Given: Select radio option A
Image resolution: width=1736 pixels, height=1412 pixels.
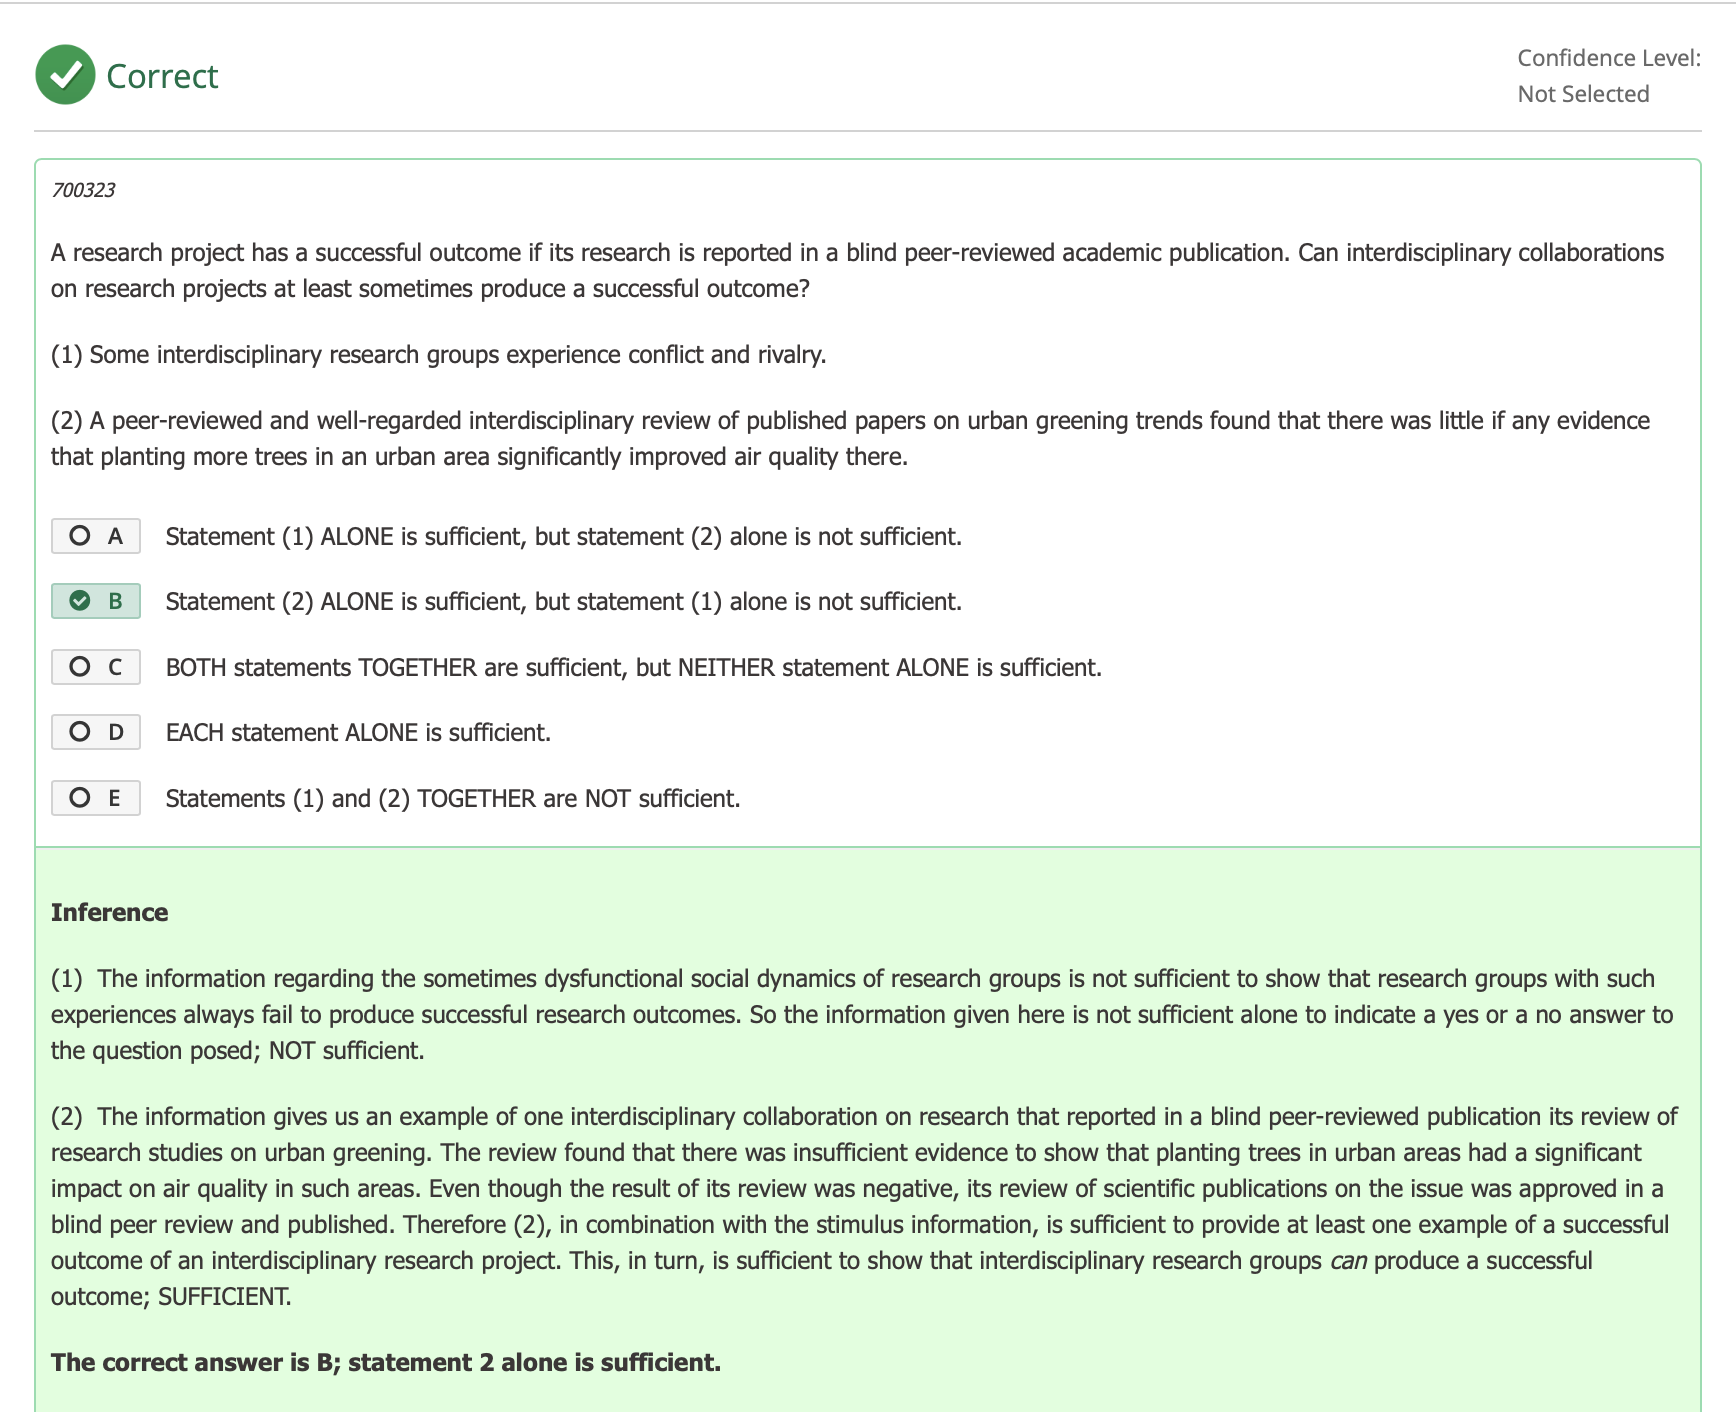Looking at the screenshot, I should [95, 536].
